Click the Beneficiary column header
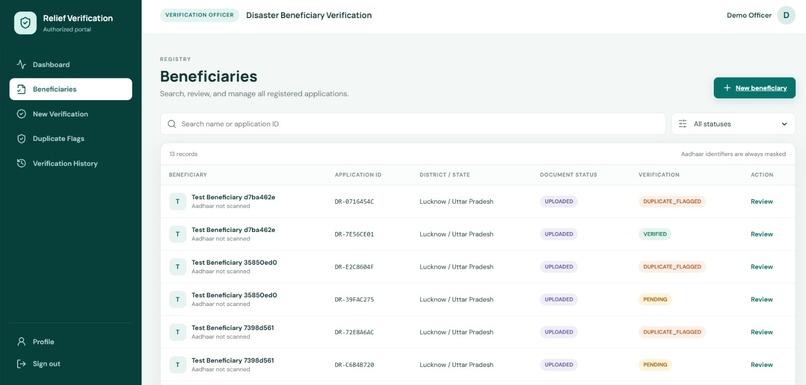The width and height of the screenshot is (806, 385). 188,175
